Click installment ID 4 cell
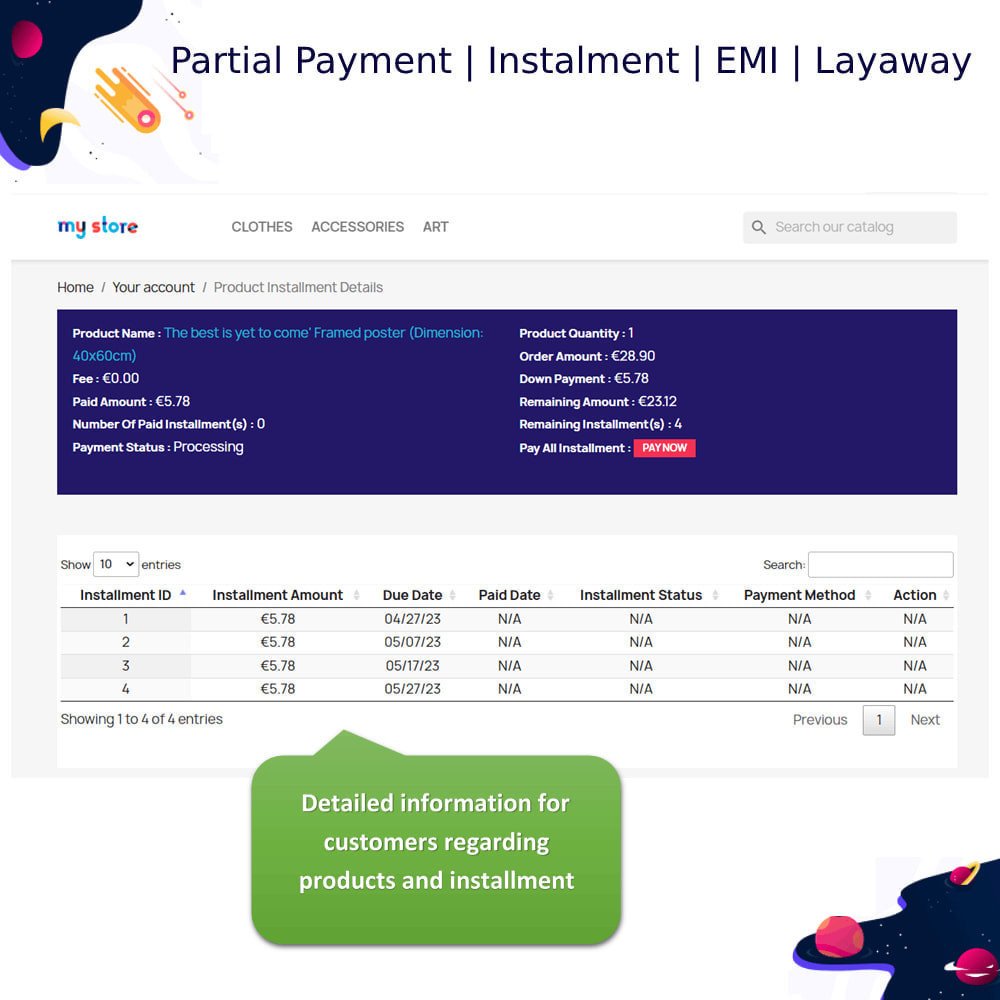 126,689
